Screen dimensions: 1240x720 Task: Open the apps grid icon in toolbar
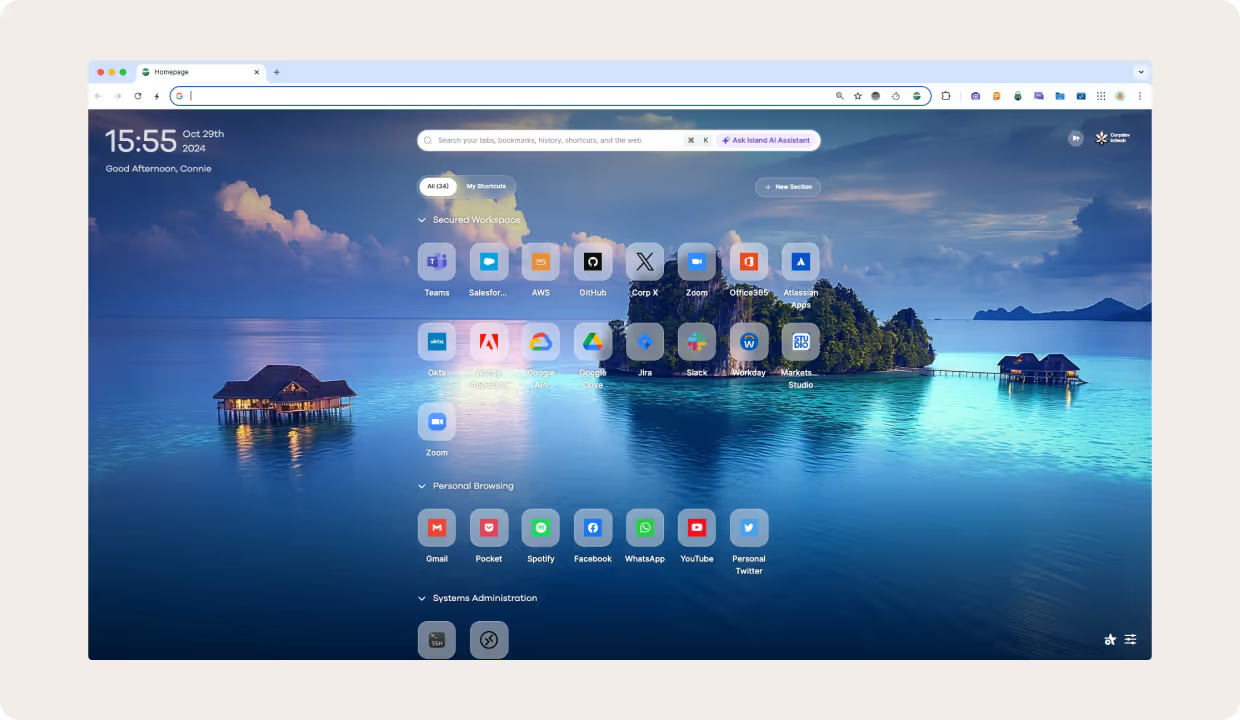point(1101,96)
